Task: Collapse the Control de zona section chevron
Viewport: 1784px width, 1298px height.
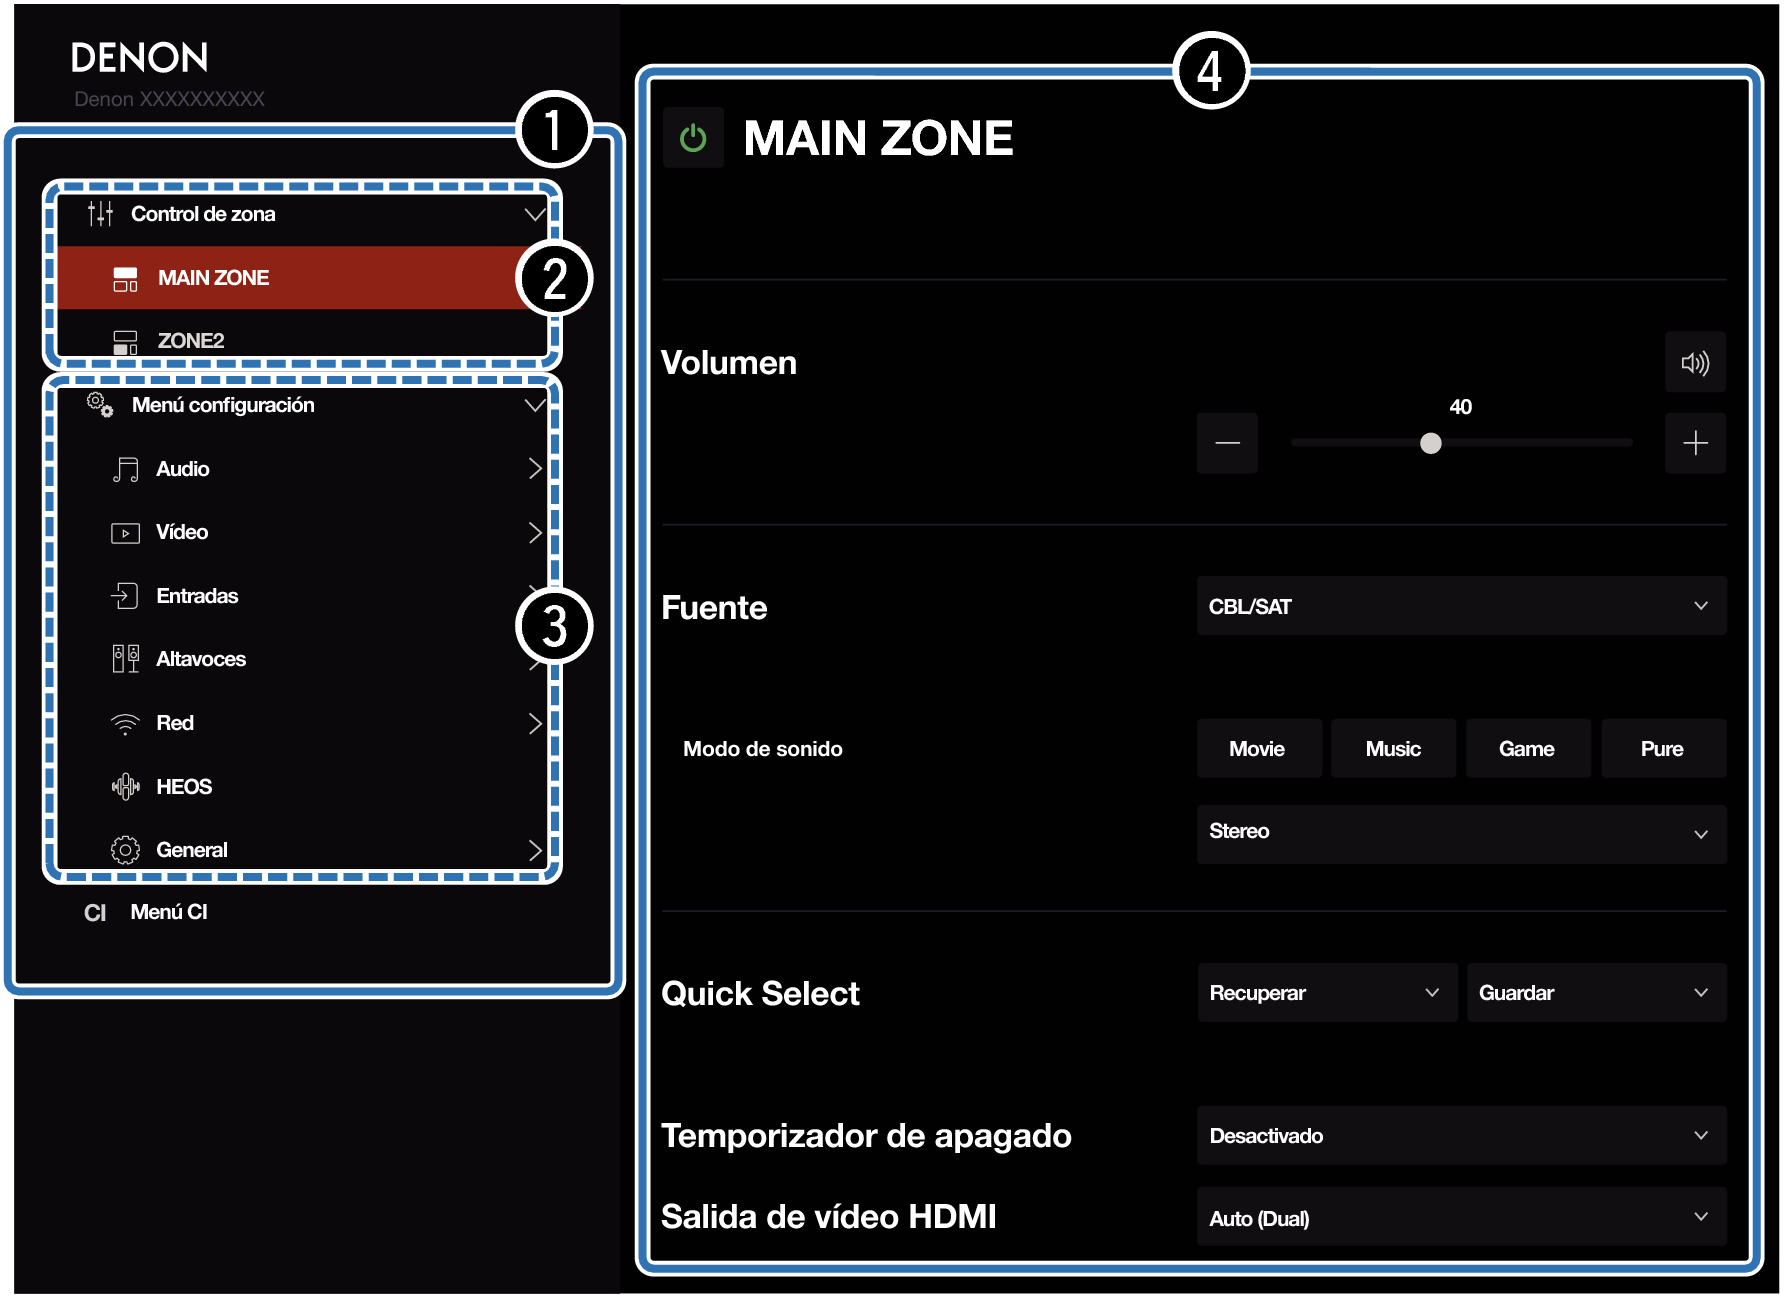Action: point(535,214)
